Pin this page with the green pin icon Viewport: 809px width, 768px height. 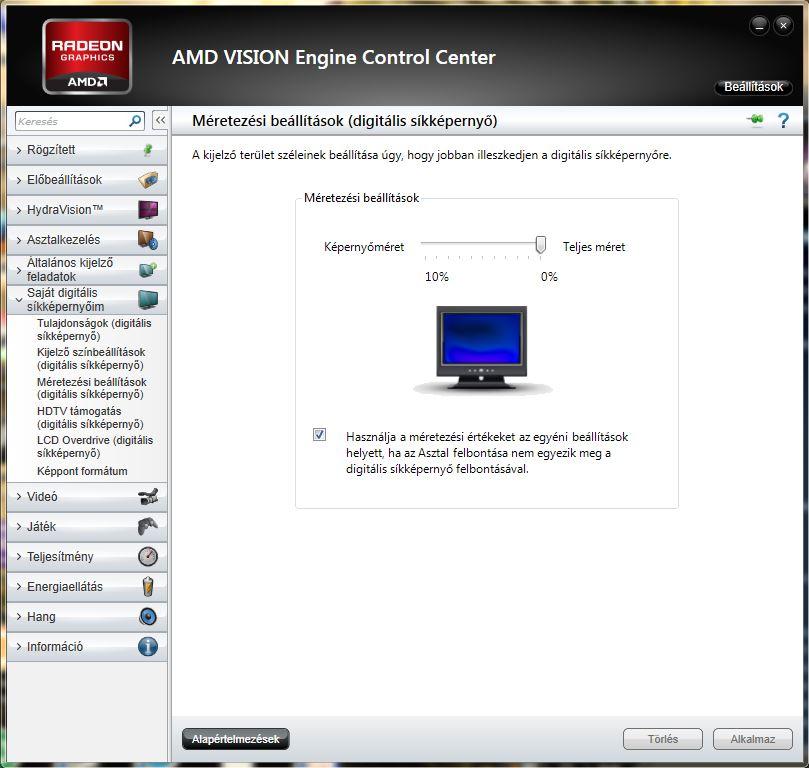755,120
